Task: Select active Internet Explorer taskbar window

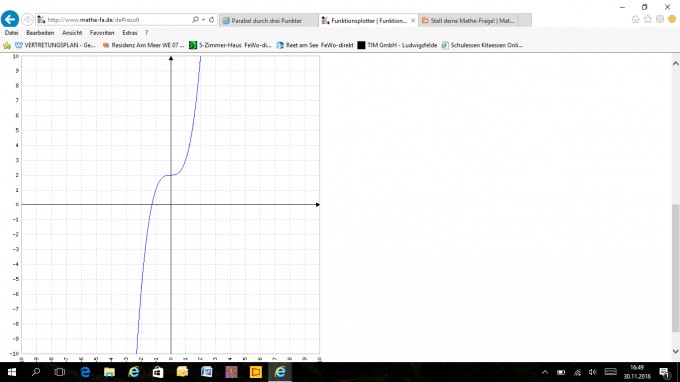Action: point(280,372)
